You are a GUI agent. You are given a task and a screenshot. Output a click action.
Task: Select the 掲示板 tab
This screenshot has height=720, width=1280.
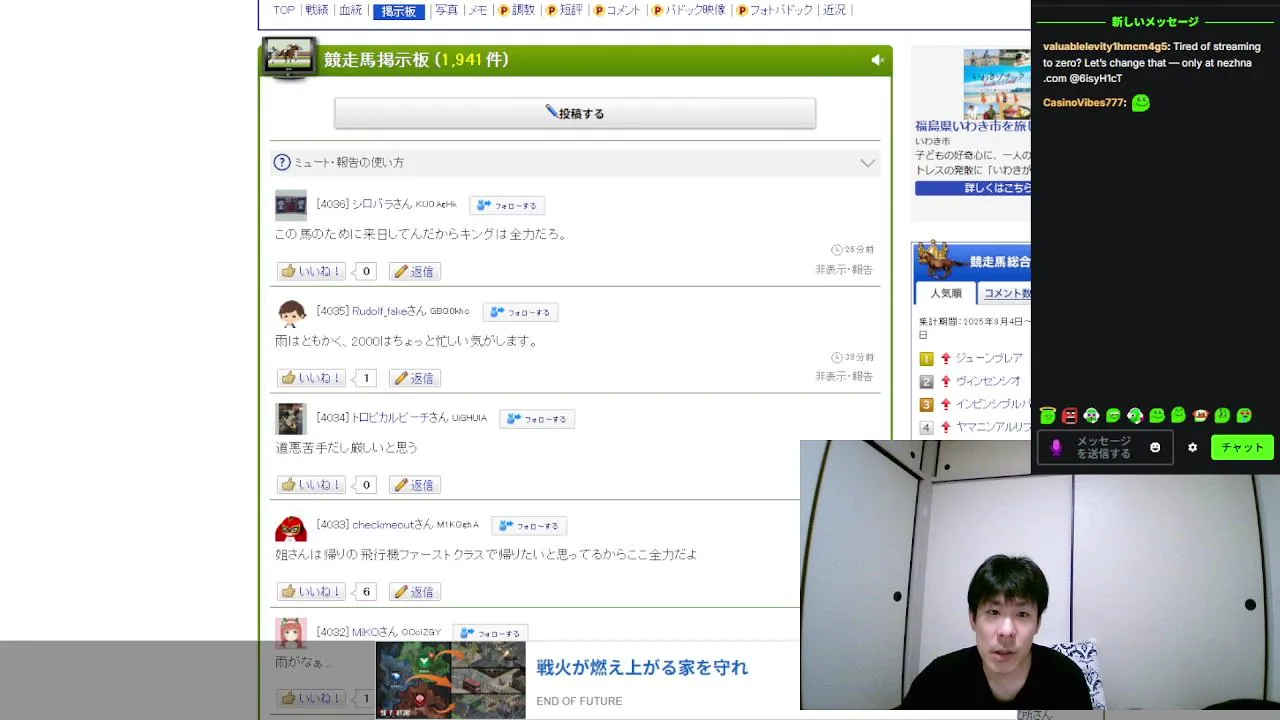[x=398, y=11]
